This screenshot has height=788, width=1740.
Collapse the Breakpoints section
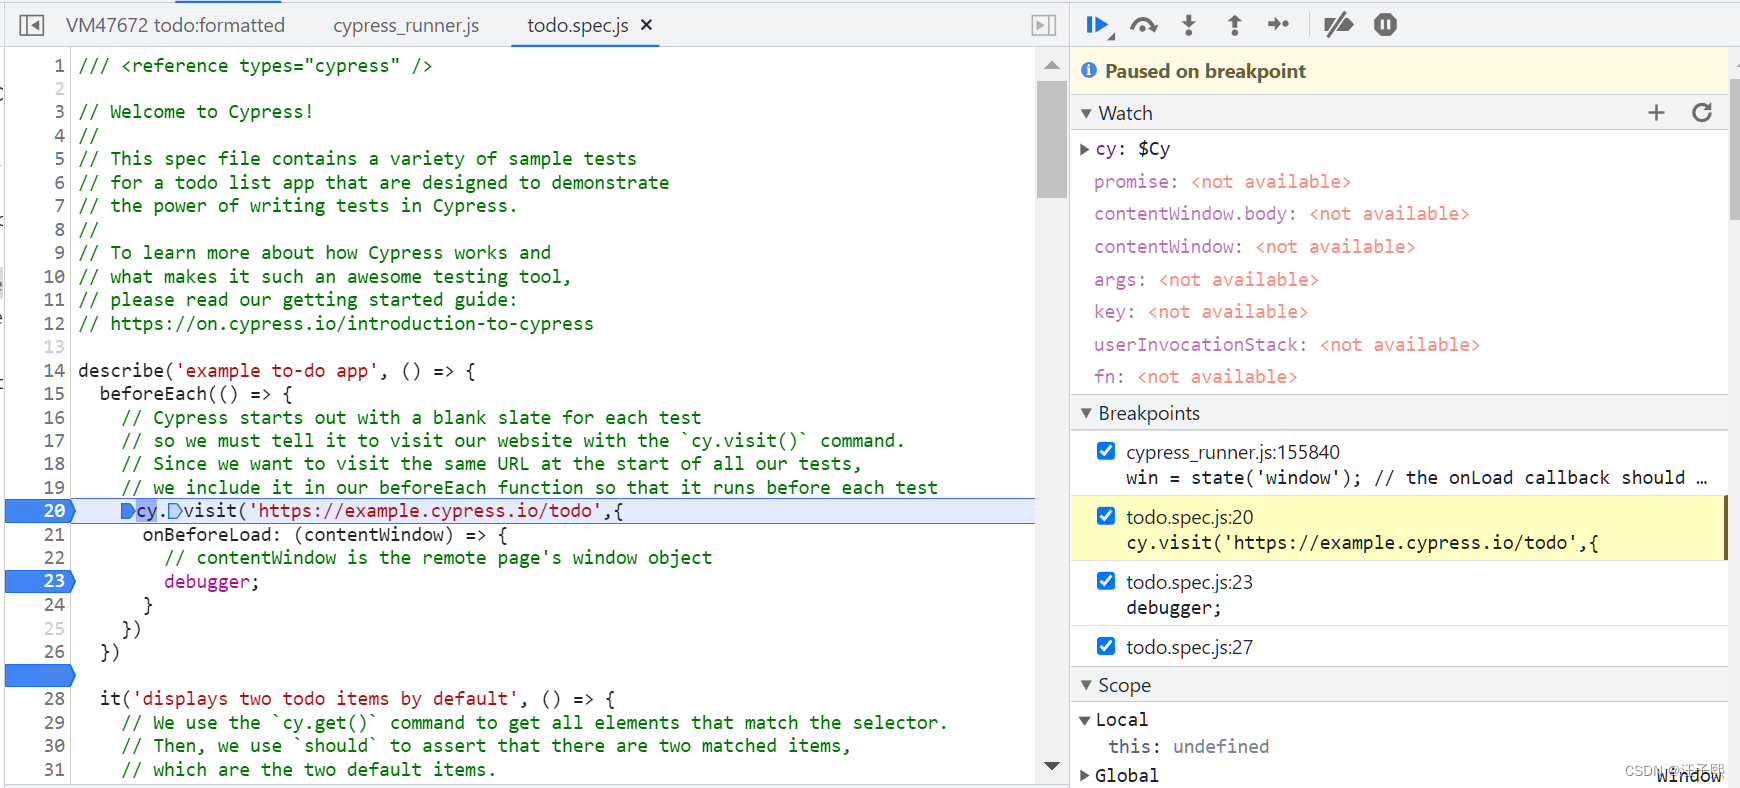1087,414
